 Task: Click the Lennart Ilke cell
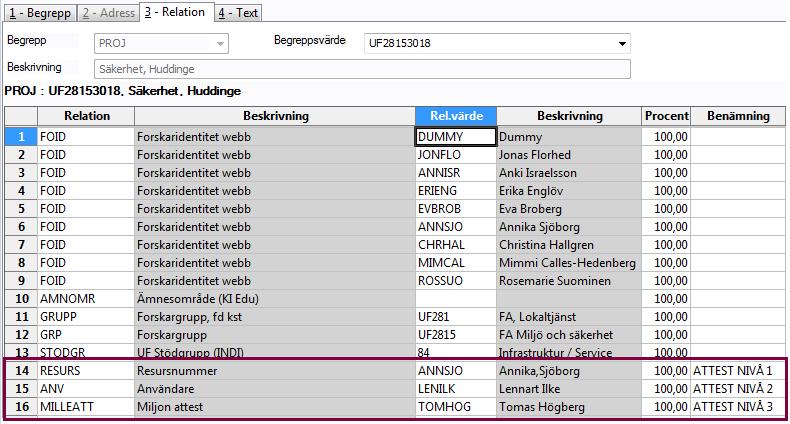point(569,389)
